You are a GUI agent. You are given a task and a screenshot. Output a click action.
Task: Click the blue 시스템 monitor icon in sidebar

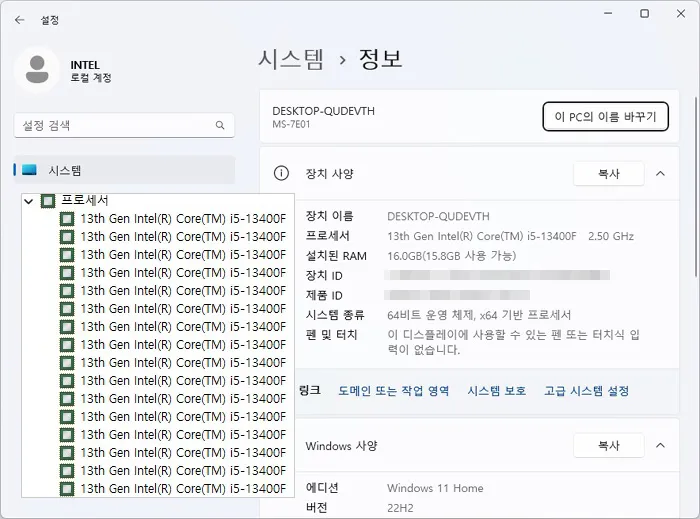[29, 170]
